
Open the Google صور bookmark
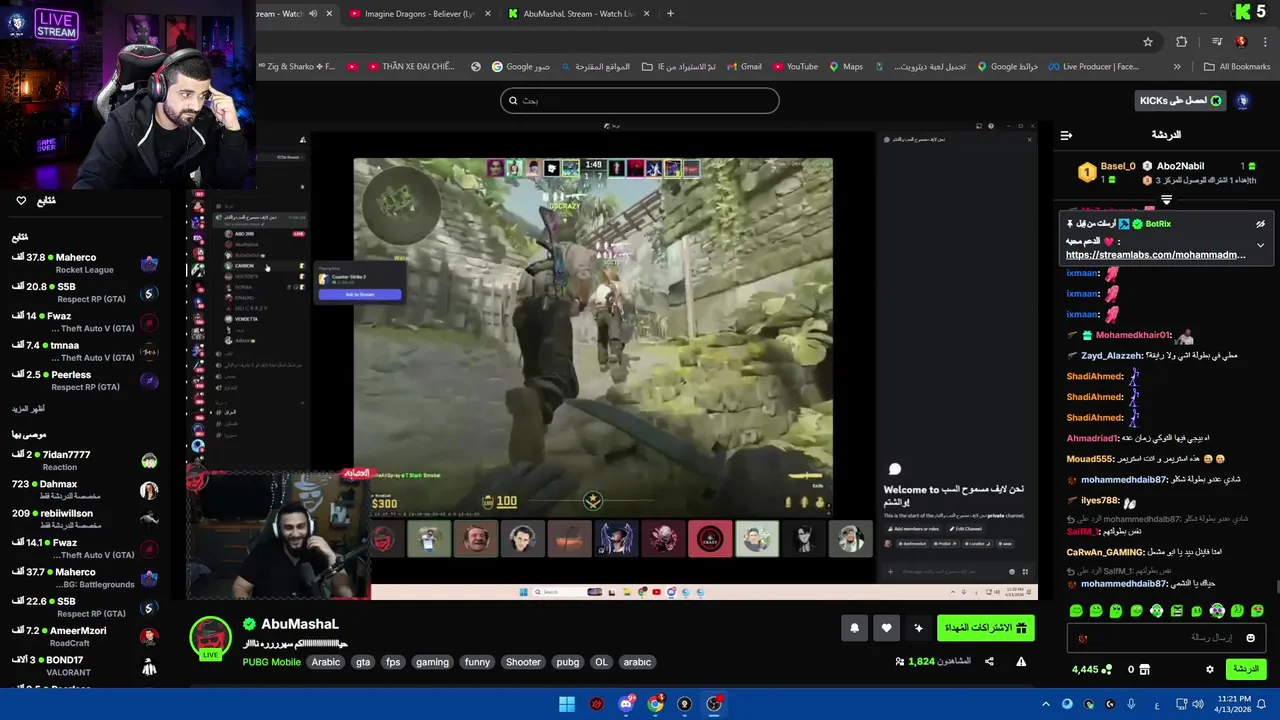click(521, 67)
